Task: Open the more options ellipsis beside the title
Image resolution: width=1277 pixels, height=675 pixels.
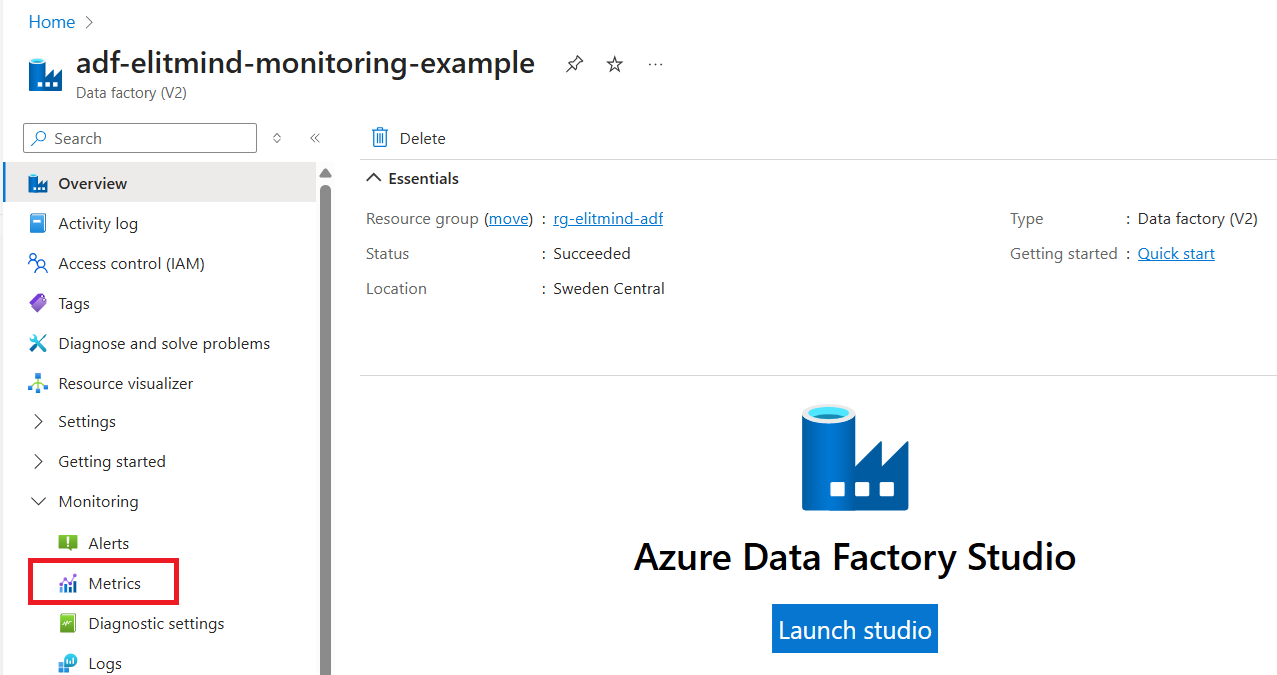Action: [655, 64]
